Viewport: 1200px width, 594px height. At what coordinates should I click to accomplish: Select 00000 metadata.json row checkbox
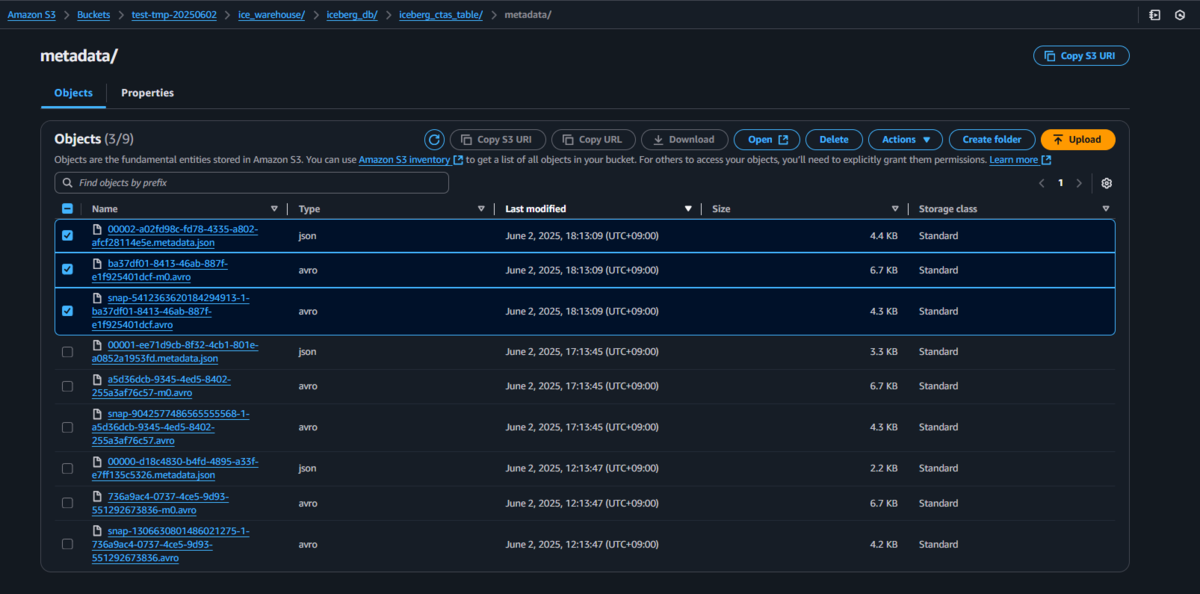tap(67, 468)
